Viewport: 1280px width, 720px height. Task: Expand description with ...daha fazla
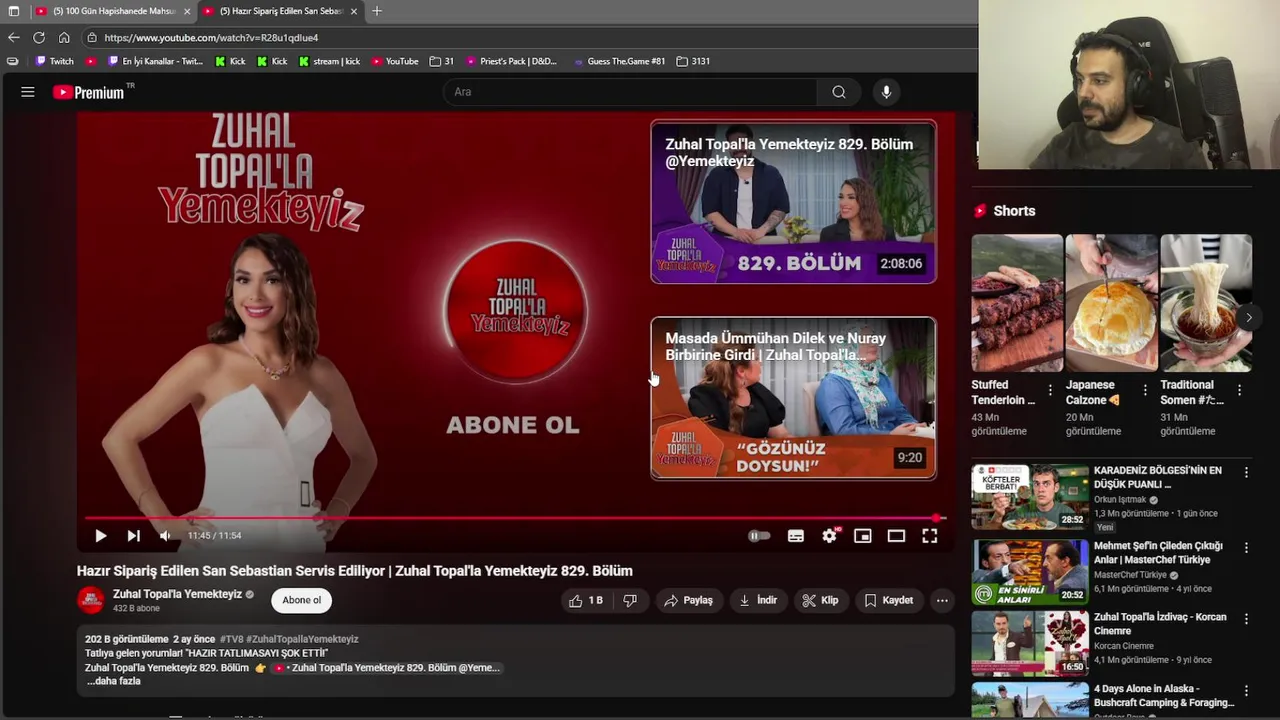click(113, 681)
